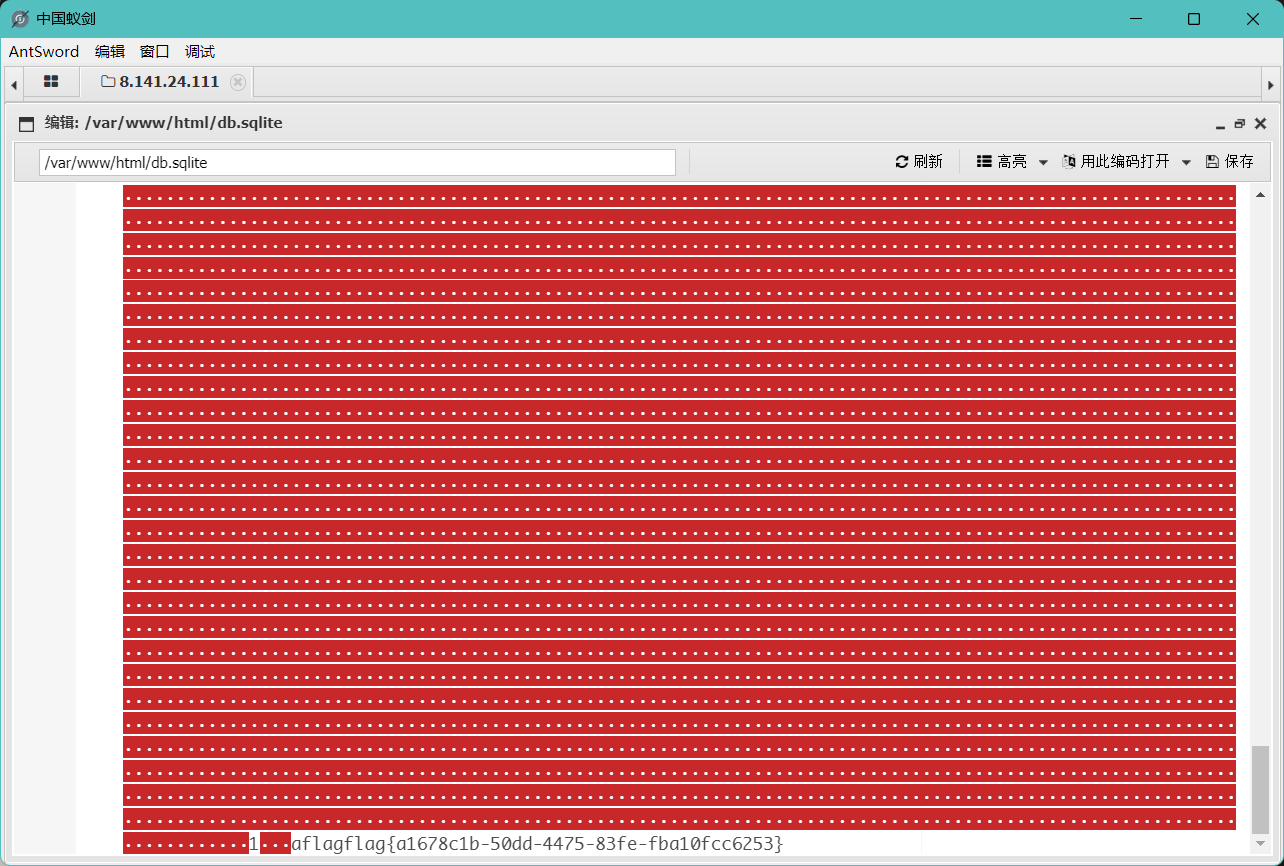Screen dimensions: 1284x866
Task: Click the AntSword logo in the title bar
Action: click(x=18, y=18)
